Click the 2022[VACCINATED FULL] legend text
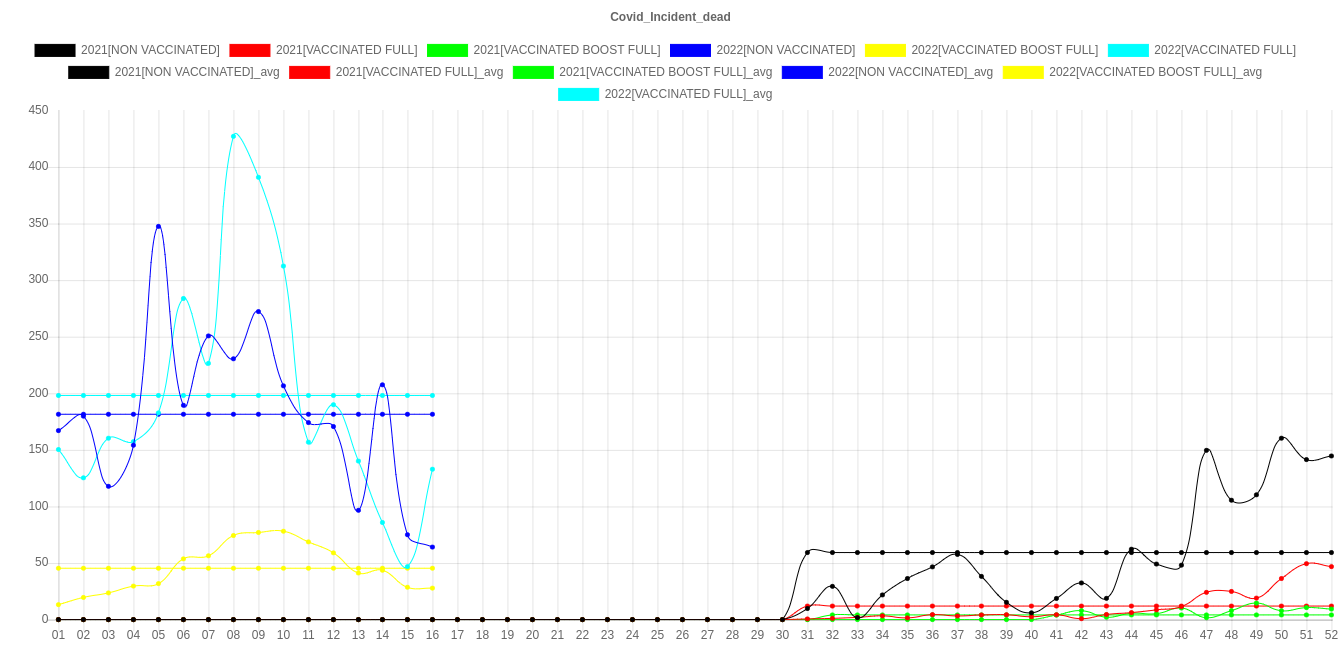The width and height of the screenshot is (1341, 670). [1224, 50]
